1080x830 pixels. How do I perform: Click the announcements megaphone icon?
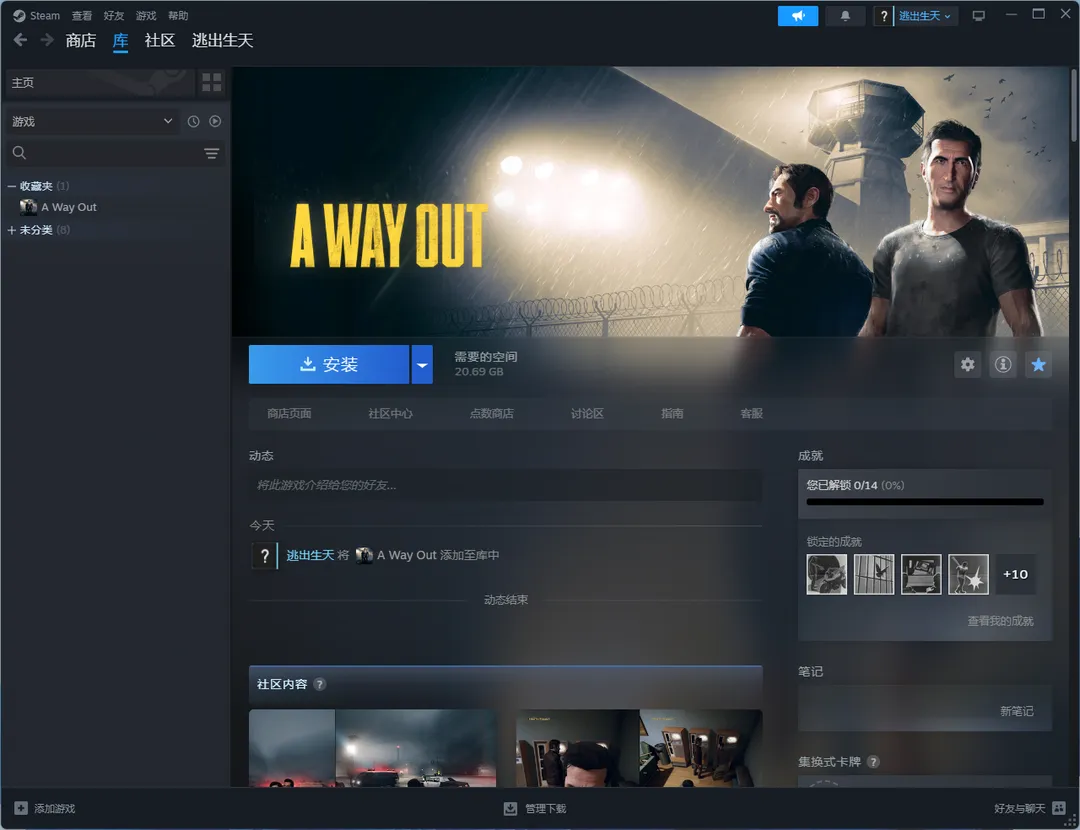tap(797, 16)
